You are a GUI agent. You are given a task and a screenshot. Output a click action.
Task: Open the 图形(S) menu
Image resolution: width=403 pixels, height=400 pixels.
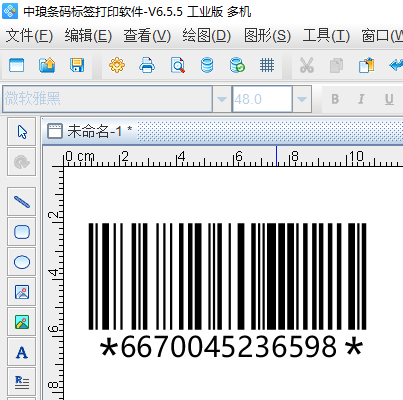pyautogui.click(x=267, y=35)
